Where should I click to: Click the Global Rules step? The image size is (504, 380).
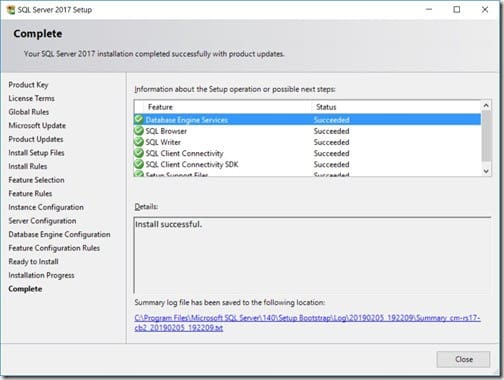29,112
